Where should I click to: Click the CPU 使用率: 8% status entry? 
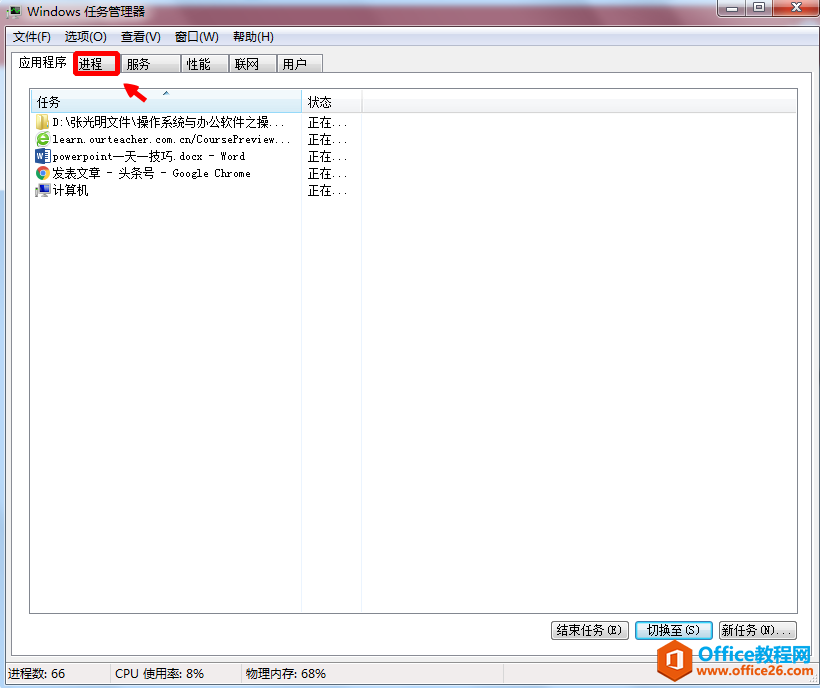coord(160,673)
